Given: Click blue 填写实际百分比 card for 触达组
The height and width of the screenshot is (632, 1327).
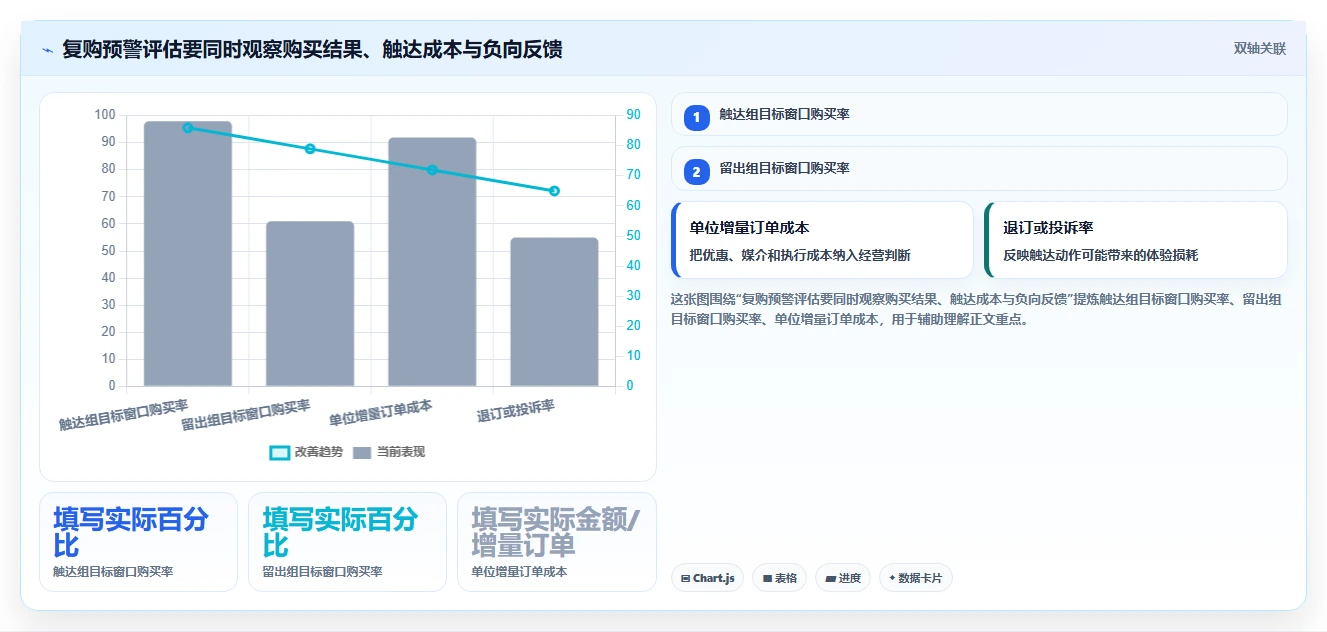Looking at the screenshot, I should 138,542.
